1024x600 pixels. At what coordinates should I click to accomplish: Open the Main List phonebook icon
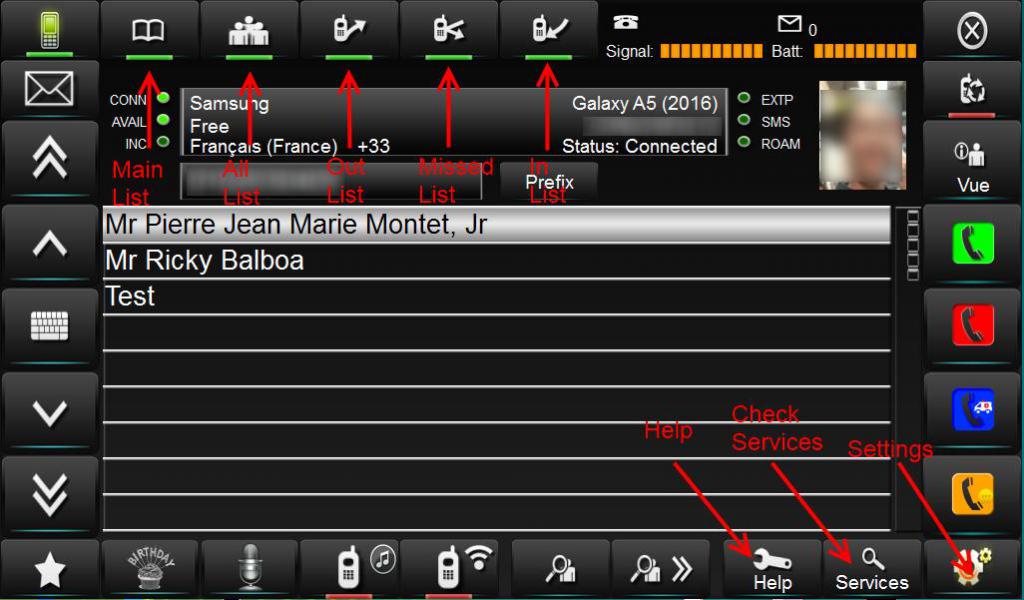pos(149,30)
